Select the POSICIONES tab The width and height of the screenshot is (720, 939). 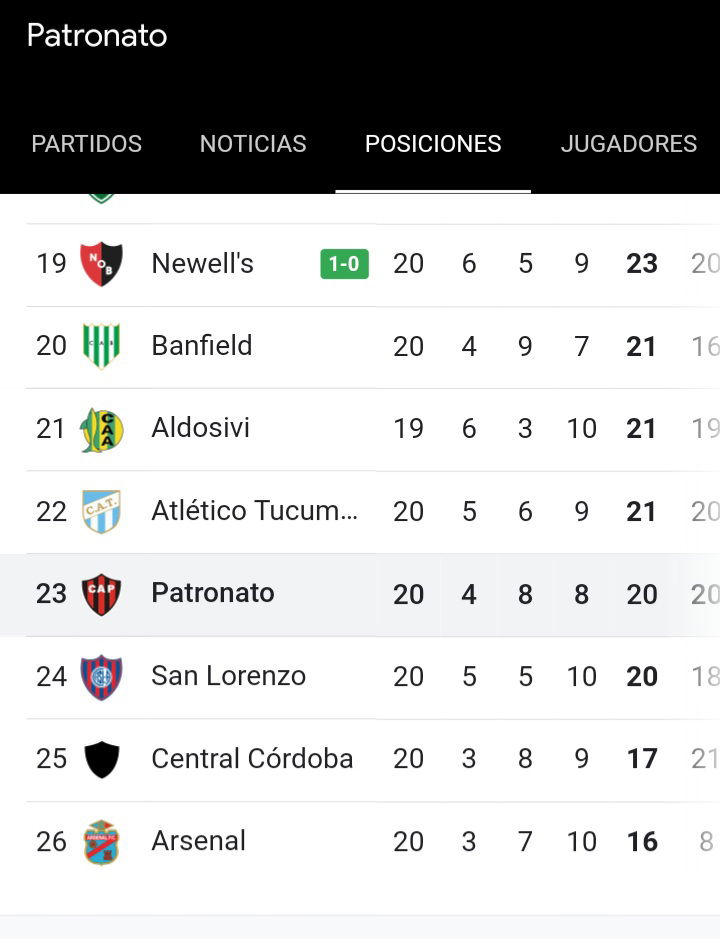(x=433, y=144)
